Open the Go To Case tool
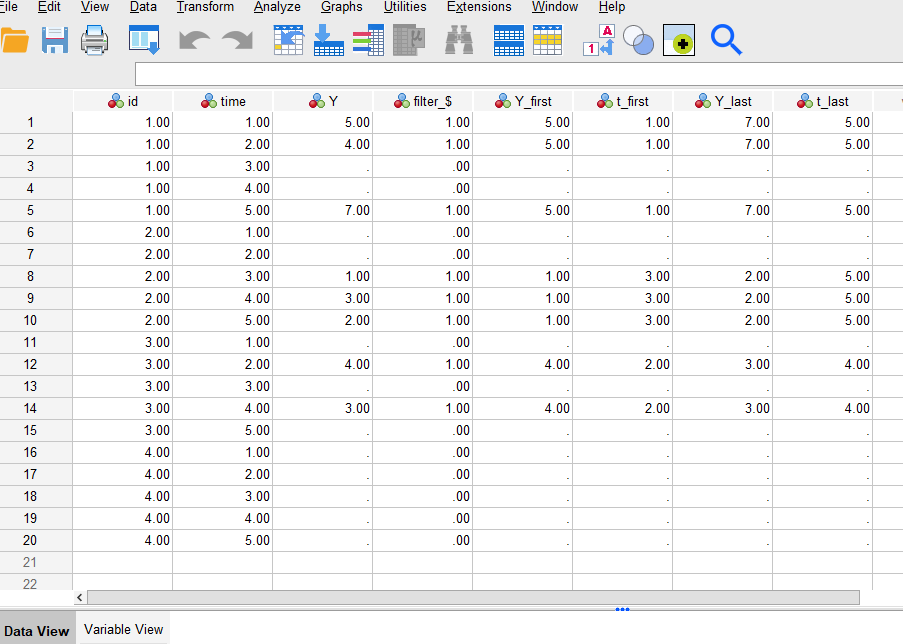Viewport: 903px width, 644px height. pos(288,40)
